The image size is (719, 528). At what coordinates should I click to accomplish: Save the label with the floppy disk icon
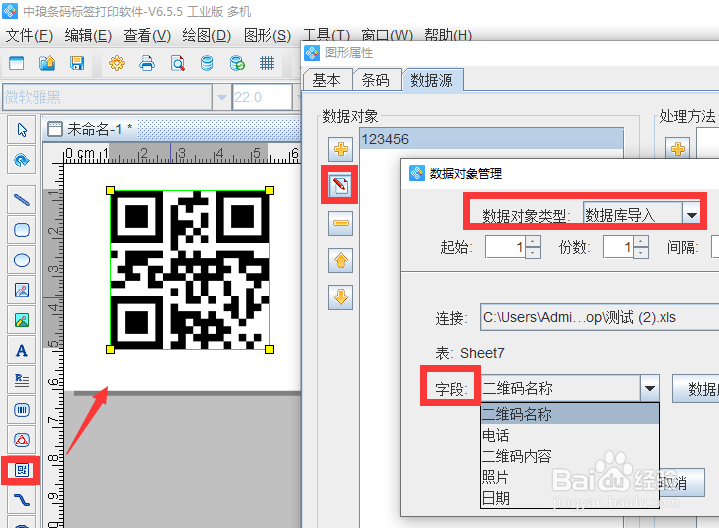coord(77,63)
